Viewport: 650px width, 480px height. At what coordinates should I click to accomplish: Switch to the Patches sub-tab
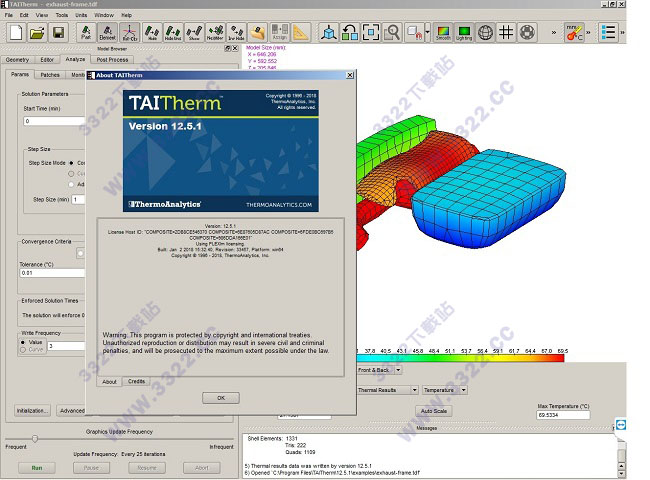(x=50, y=75)
